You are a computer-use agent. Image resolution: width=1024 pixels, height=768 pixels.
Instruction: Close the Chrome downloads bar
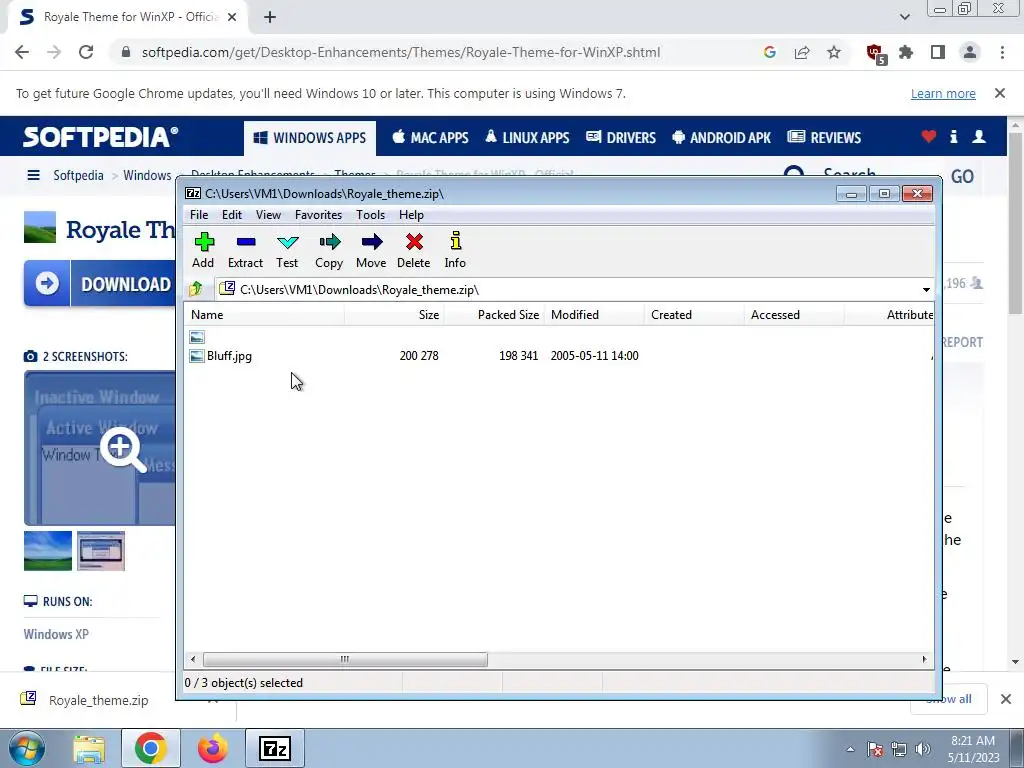pyautogui.click(x=1006, y=699)
